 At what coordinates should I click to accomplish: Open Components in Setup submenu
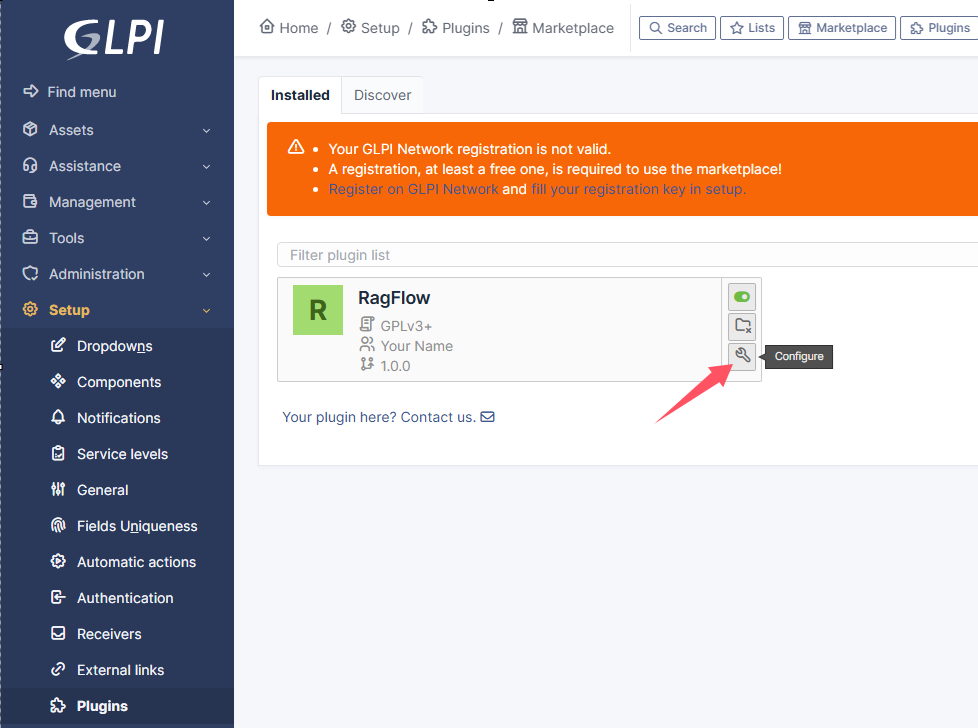click(x=119, y=382)
